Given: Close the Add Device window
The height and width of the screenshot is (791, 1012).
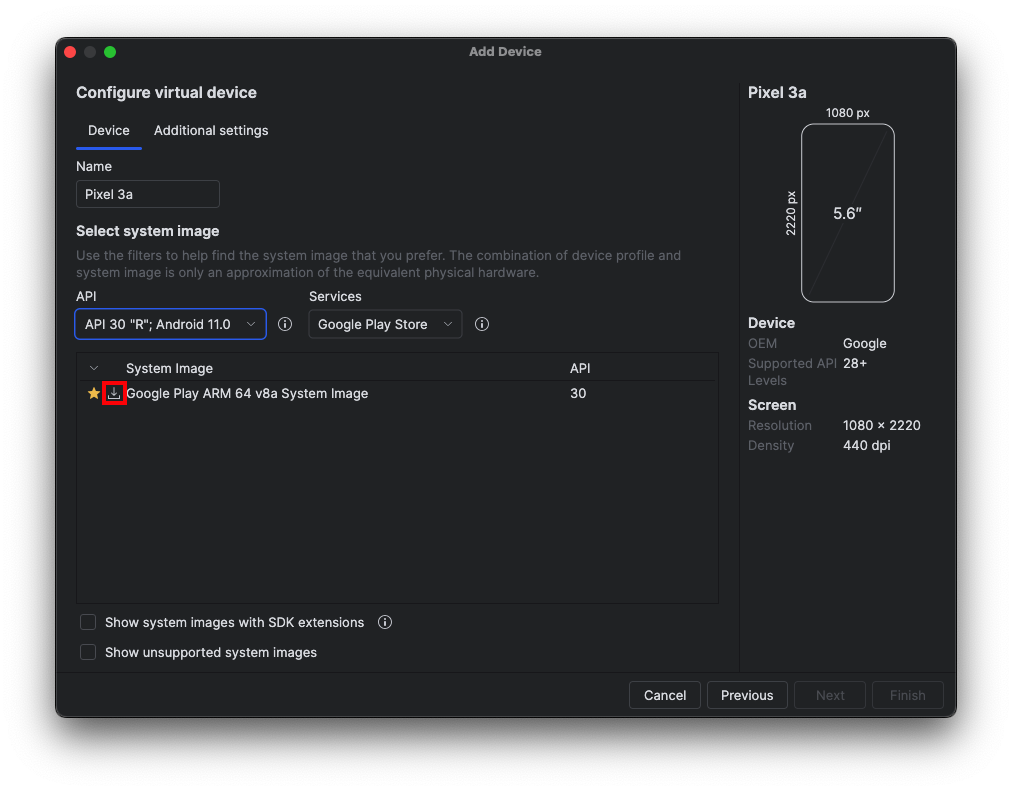Looking at the screenshot, I should 70,52.
